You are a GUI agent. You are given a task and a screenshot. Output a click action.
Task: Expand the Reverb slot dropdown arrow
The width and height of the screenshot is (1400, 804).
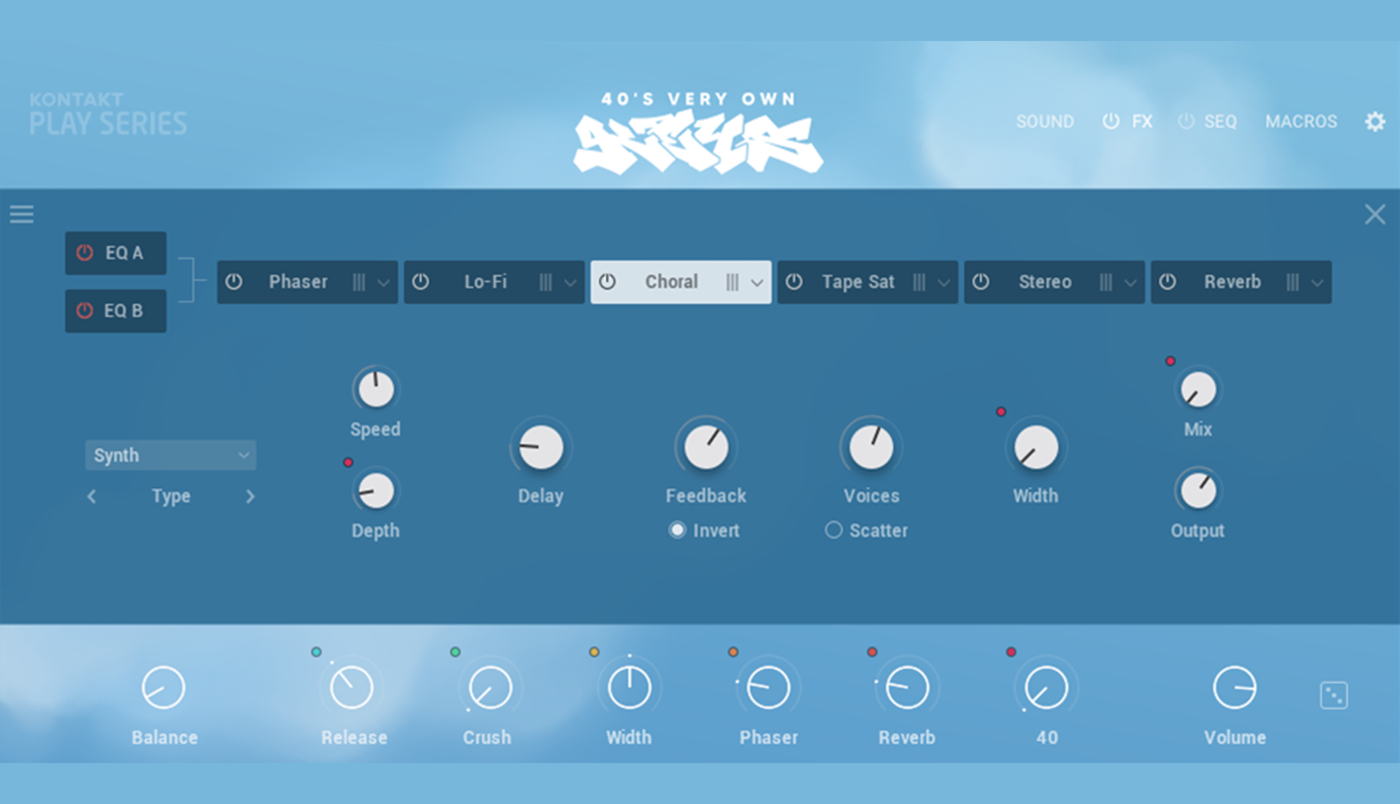[1318, 283]
